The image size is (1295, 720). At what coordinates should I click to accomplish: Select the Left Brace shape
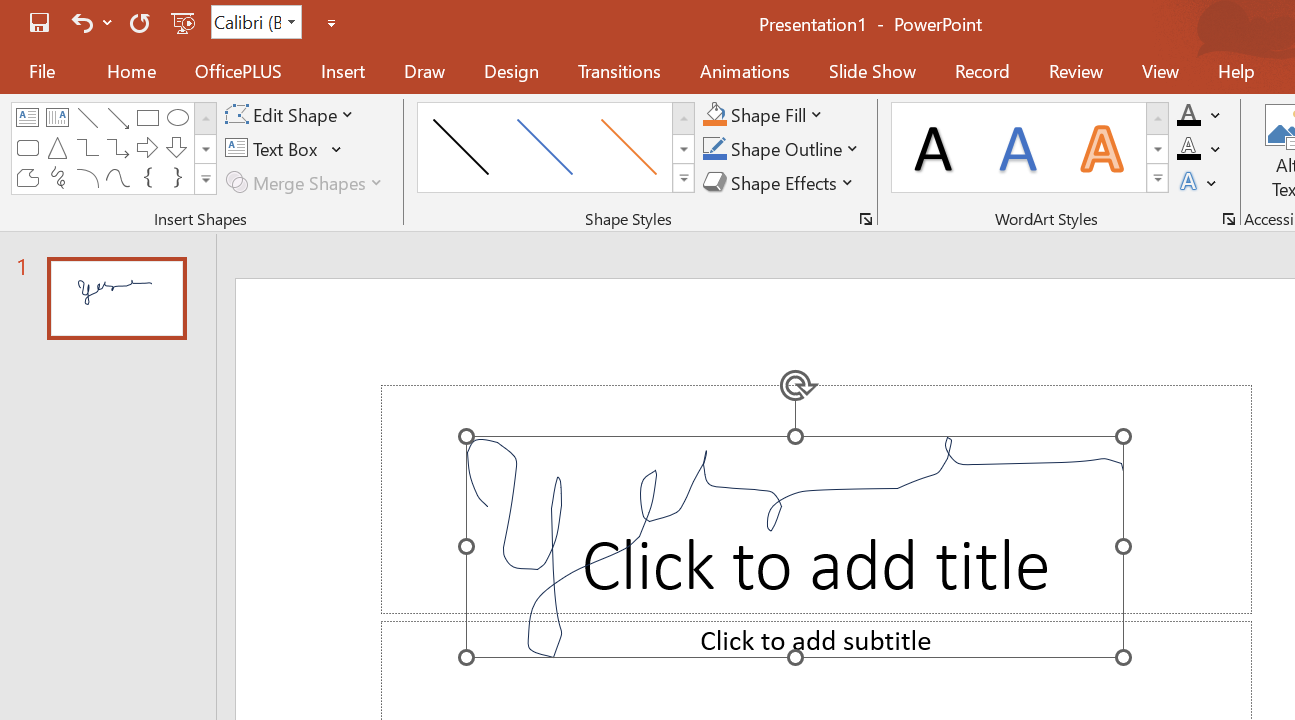click(148, 179)
